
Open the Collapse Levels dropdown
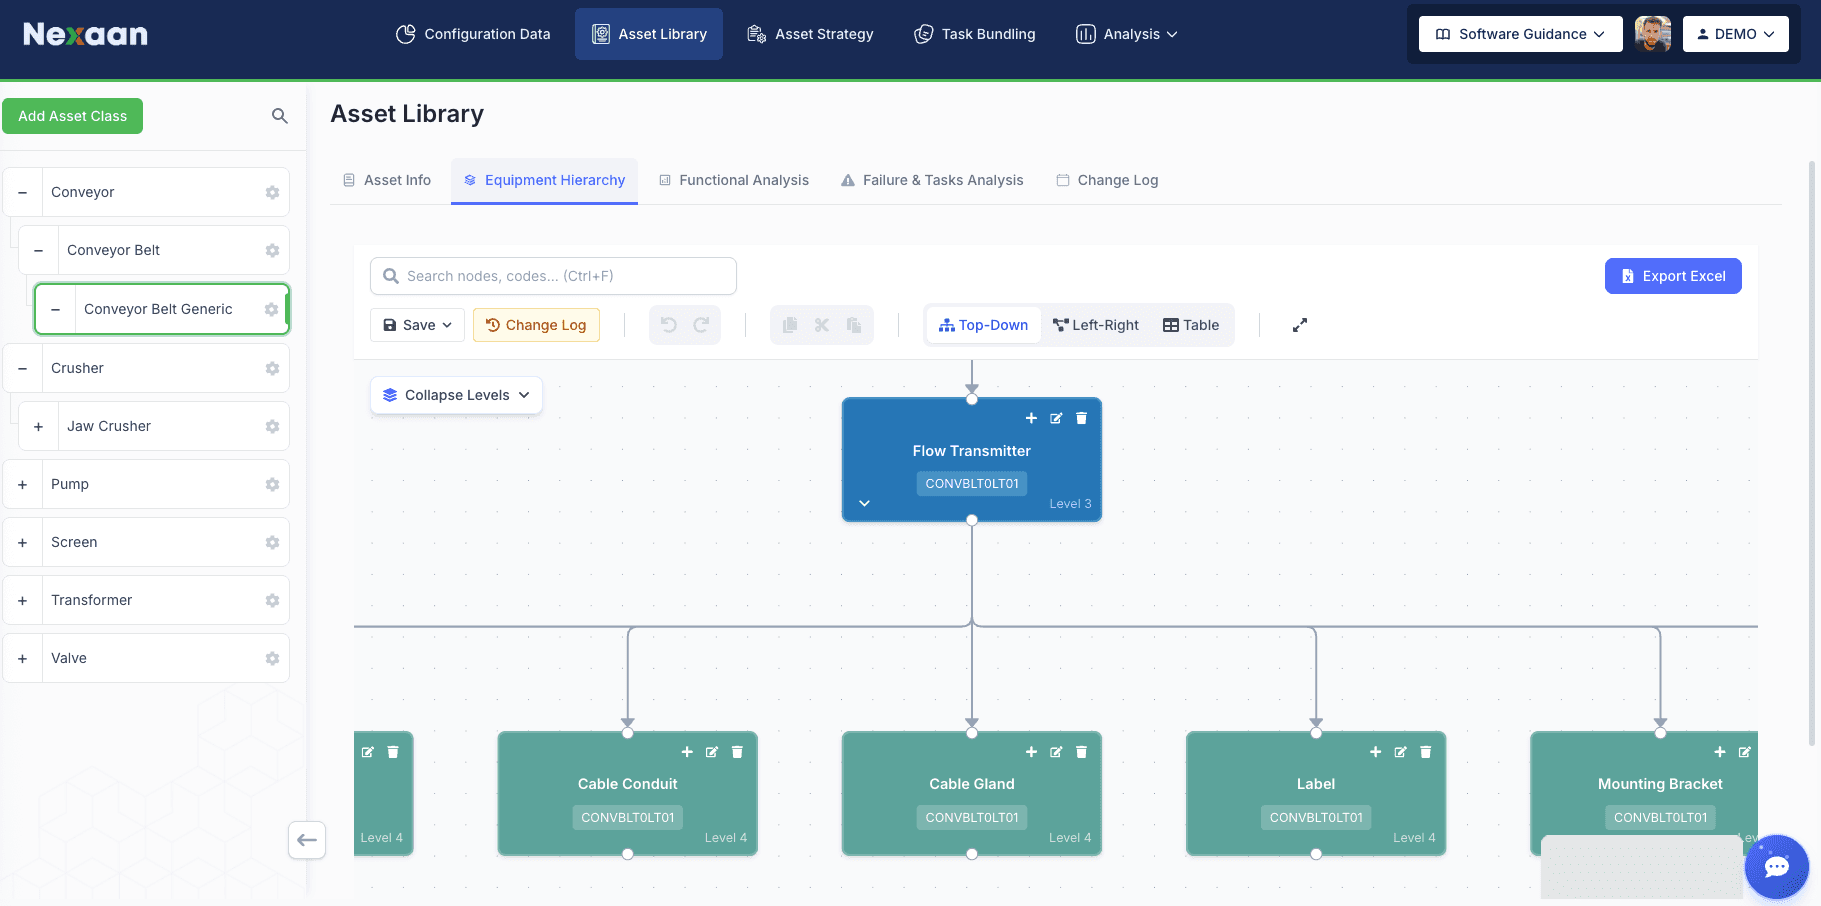(457, 395)
